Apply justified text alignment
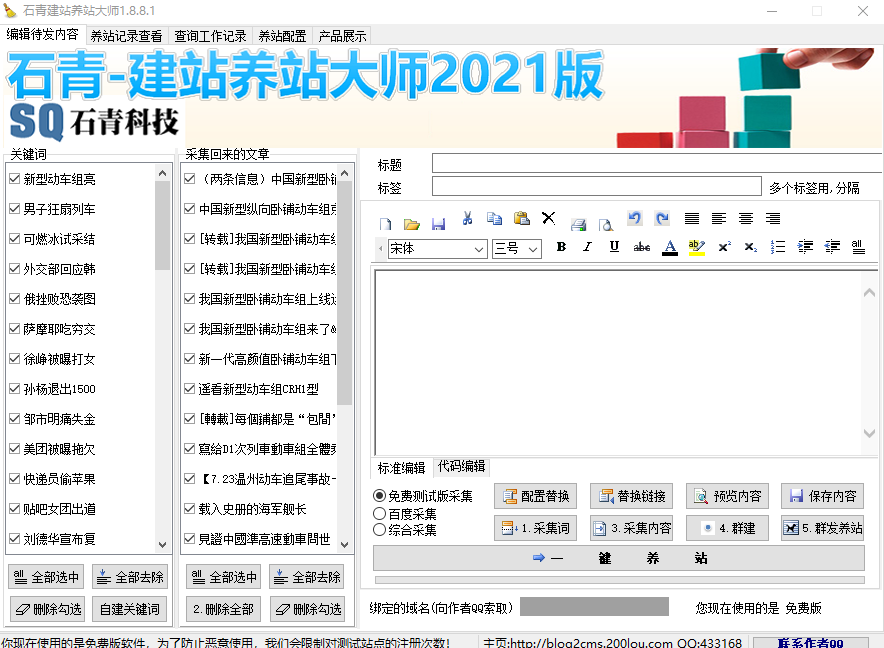884x648 pixels. click(x=692, y=218)
